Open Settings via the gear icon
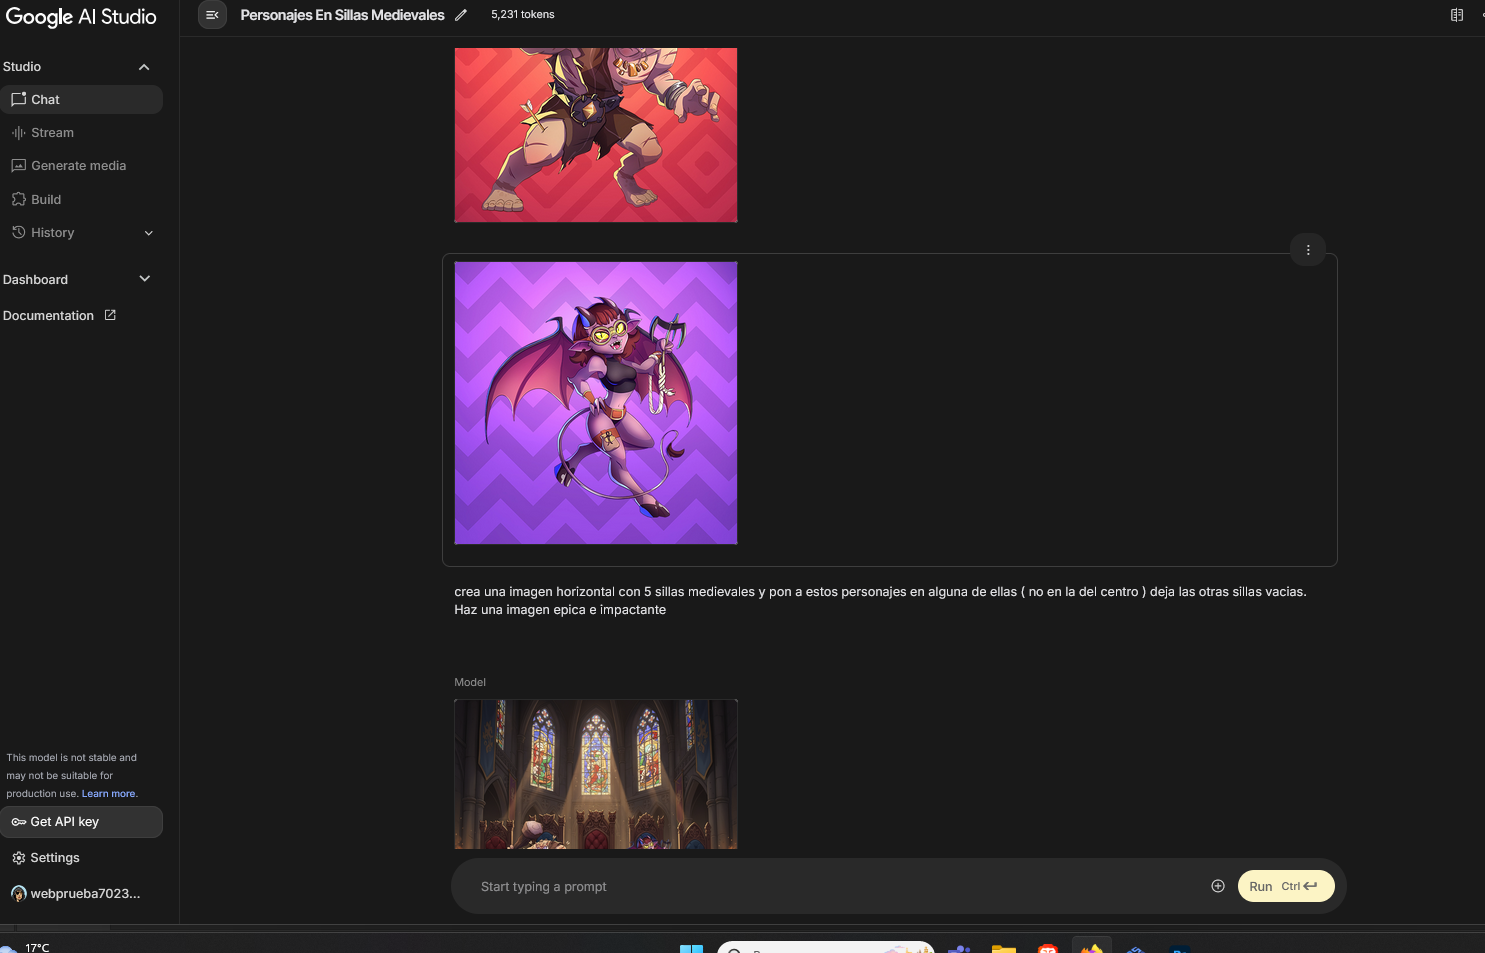1485x953 pixels. pyautogui.click(x=19, y=858)
